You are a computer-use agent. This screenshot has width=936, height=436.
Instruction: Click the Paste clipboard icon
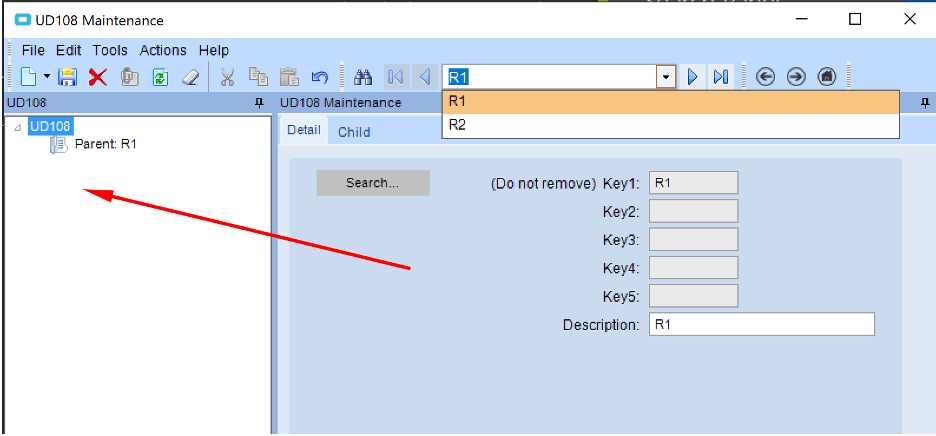coord(289,77)
